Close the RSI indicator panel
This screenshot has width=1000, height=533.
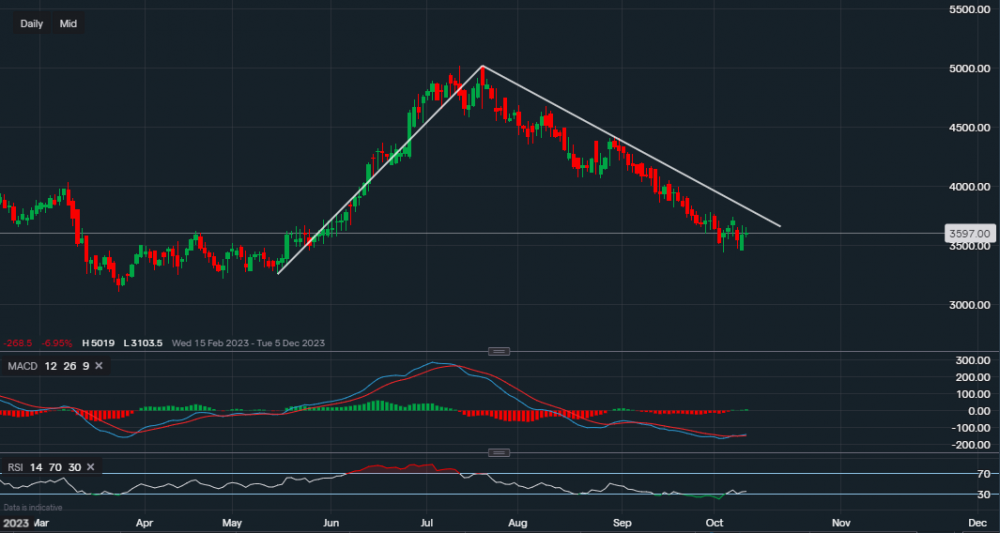tap(91, 467)
